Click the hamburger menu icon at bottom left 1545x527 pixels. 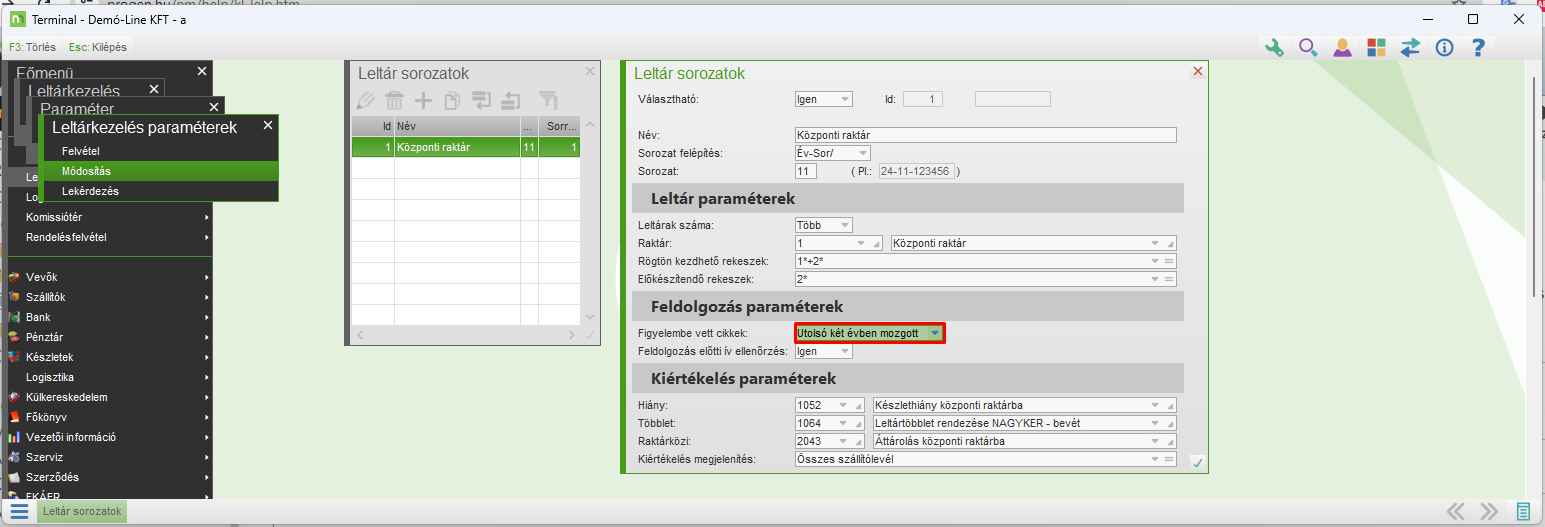click(19, 511)
